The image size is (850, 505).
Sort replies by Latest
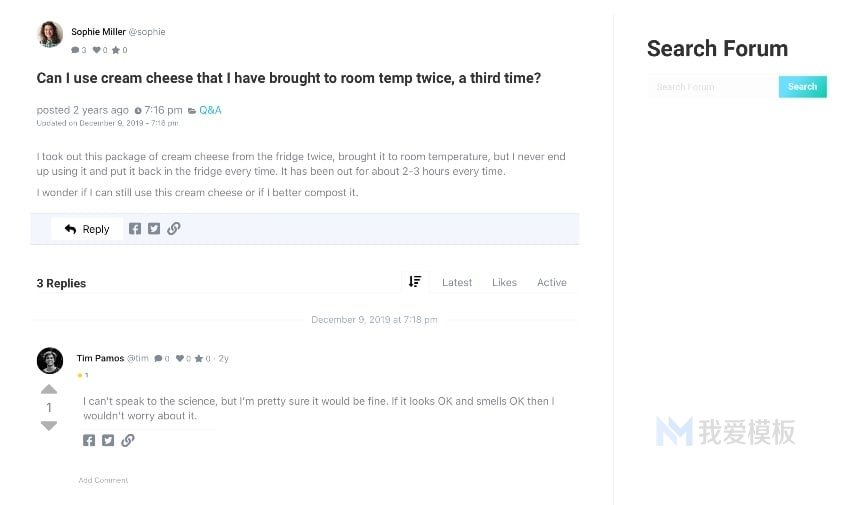(457, 282)
